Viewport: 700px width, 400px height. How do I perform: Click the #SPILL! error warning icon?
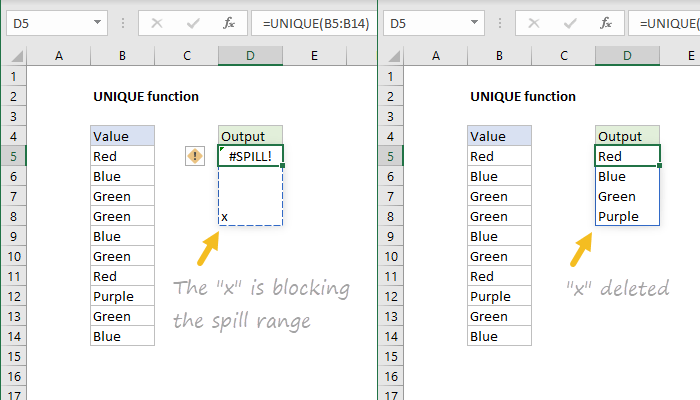(x=195, y=156)
